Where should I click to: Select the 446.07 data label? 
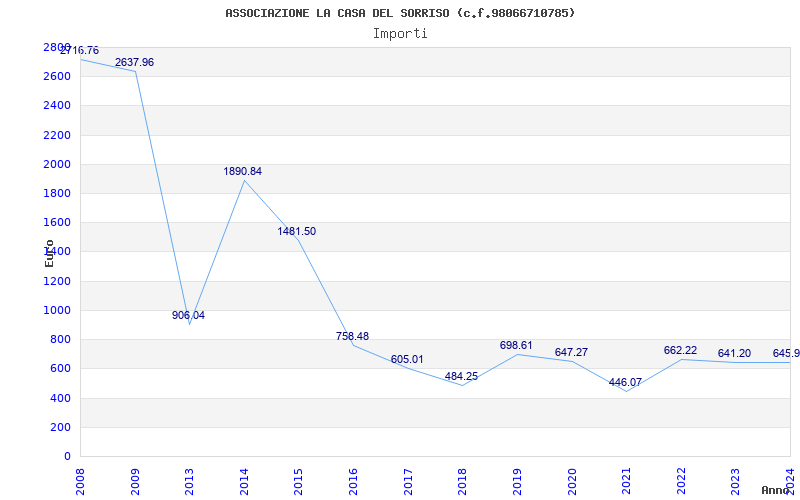click(625, 383)
